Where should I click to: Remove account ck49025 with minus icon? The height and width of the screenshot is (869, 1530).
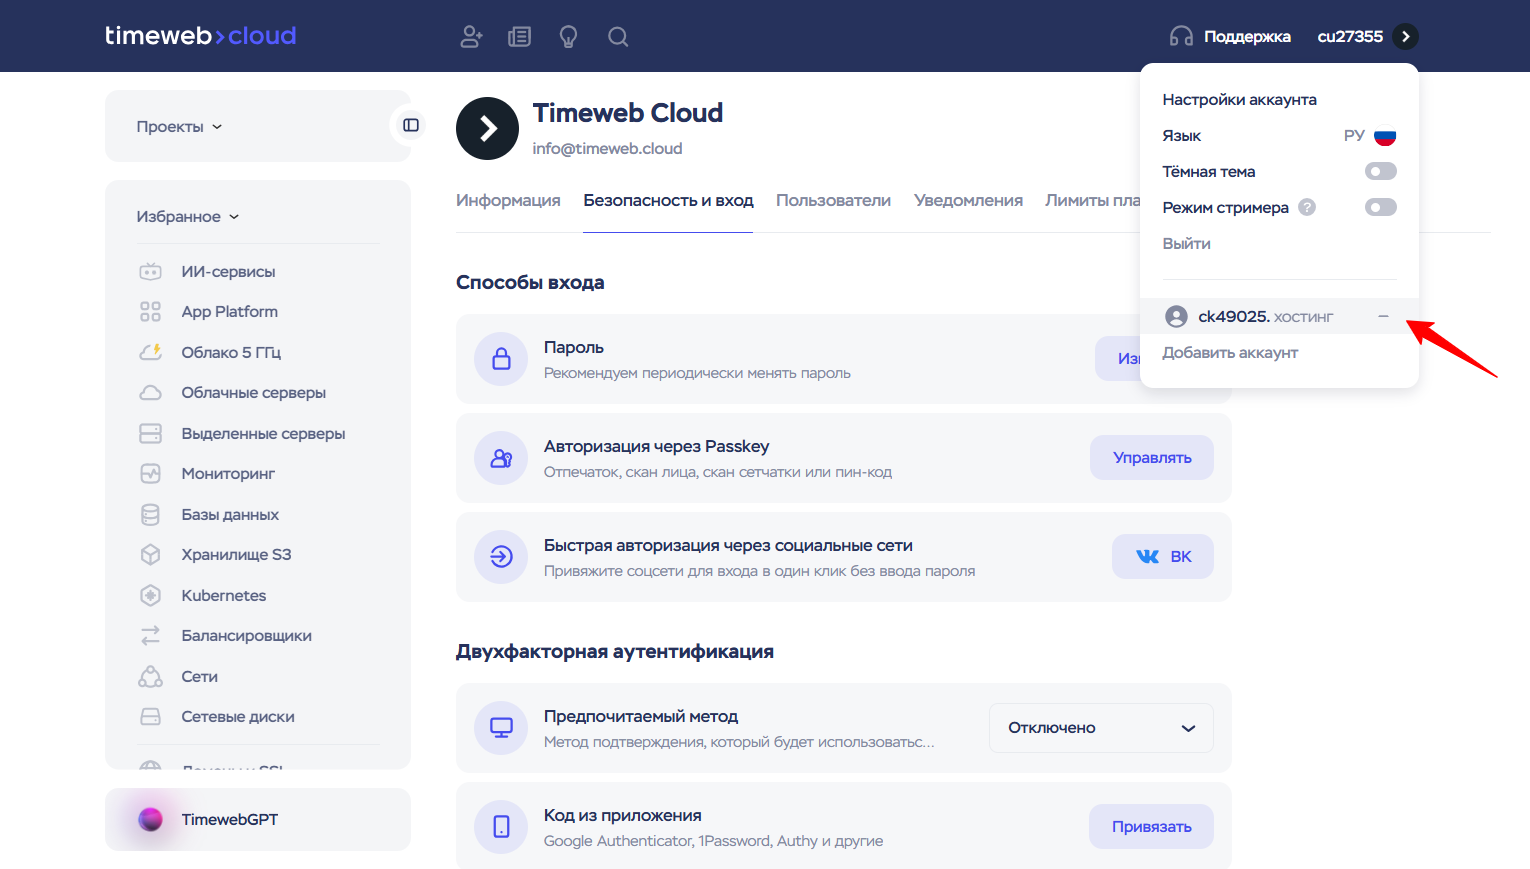tap(1383, 316)
